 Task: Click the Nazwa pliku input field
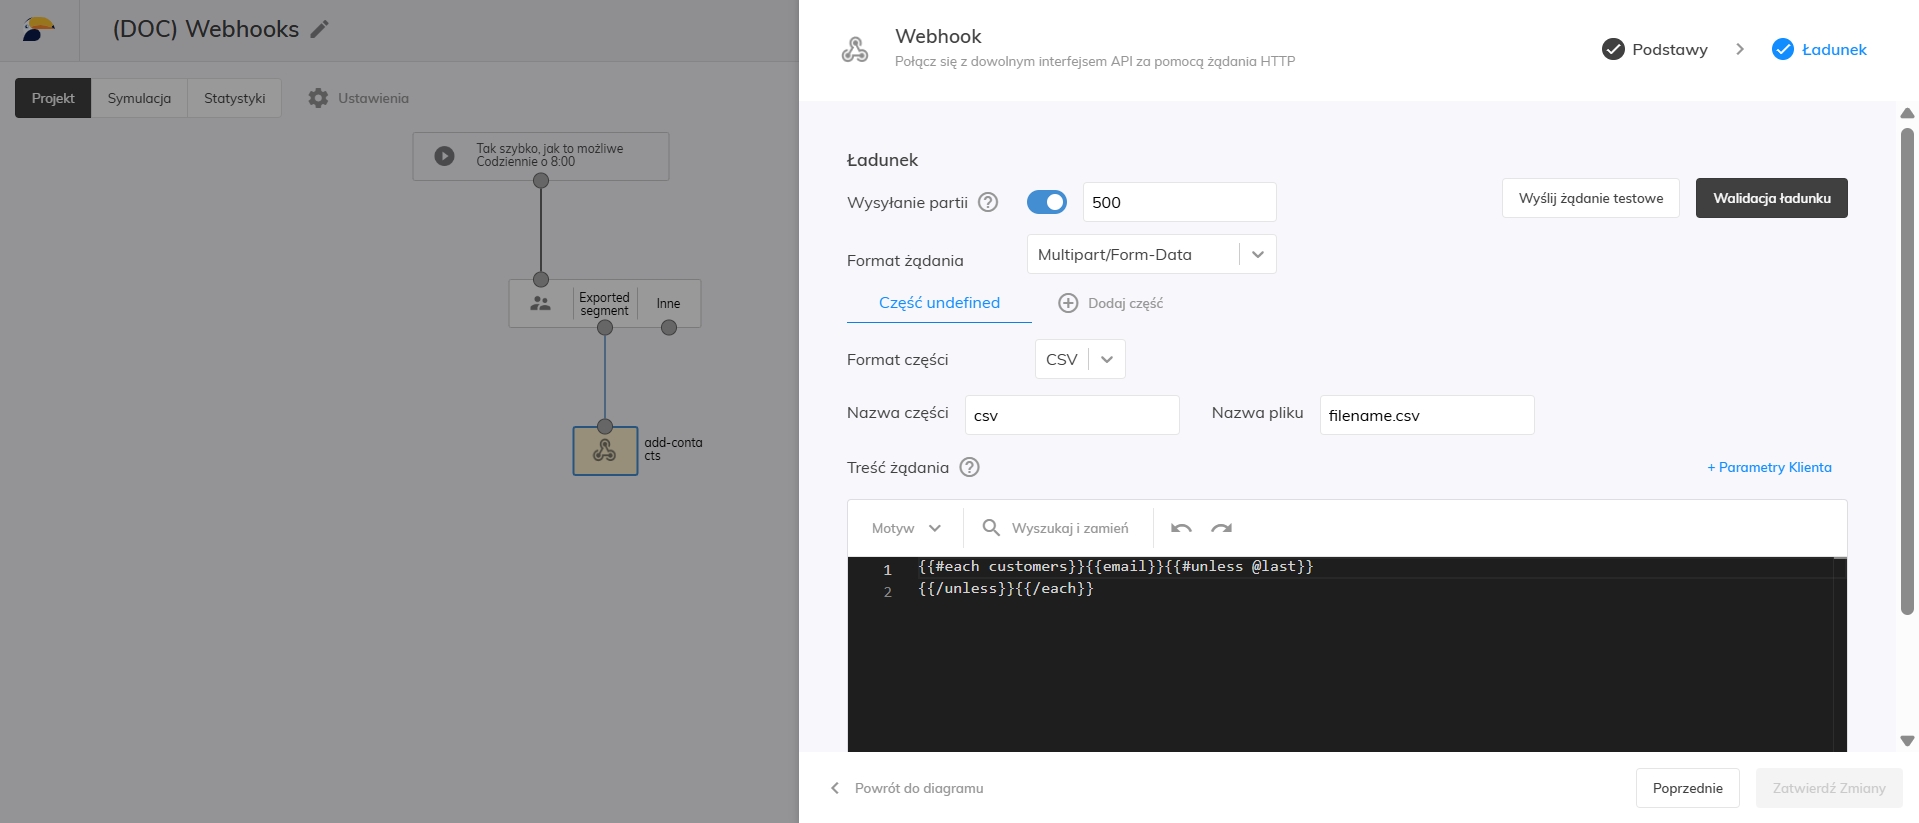[x=1426, y=415]
